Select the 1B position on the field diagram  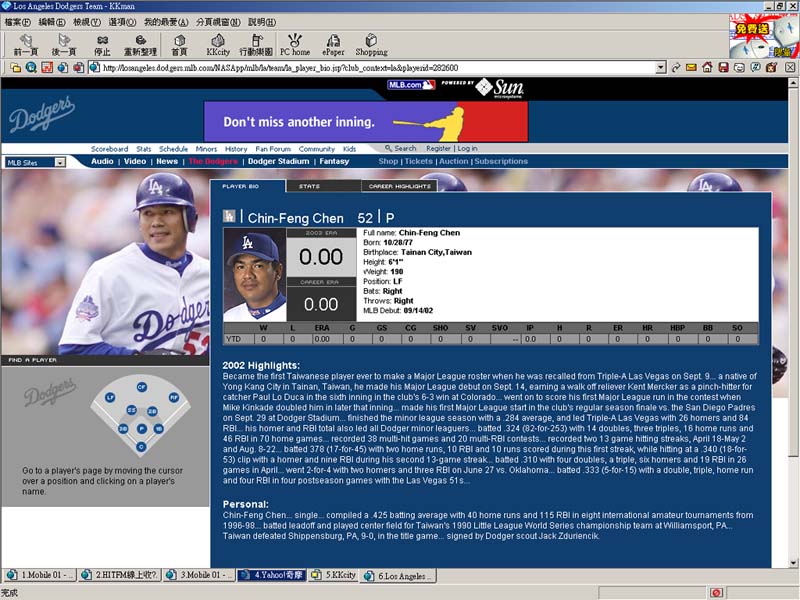(x=159, y=429)
